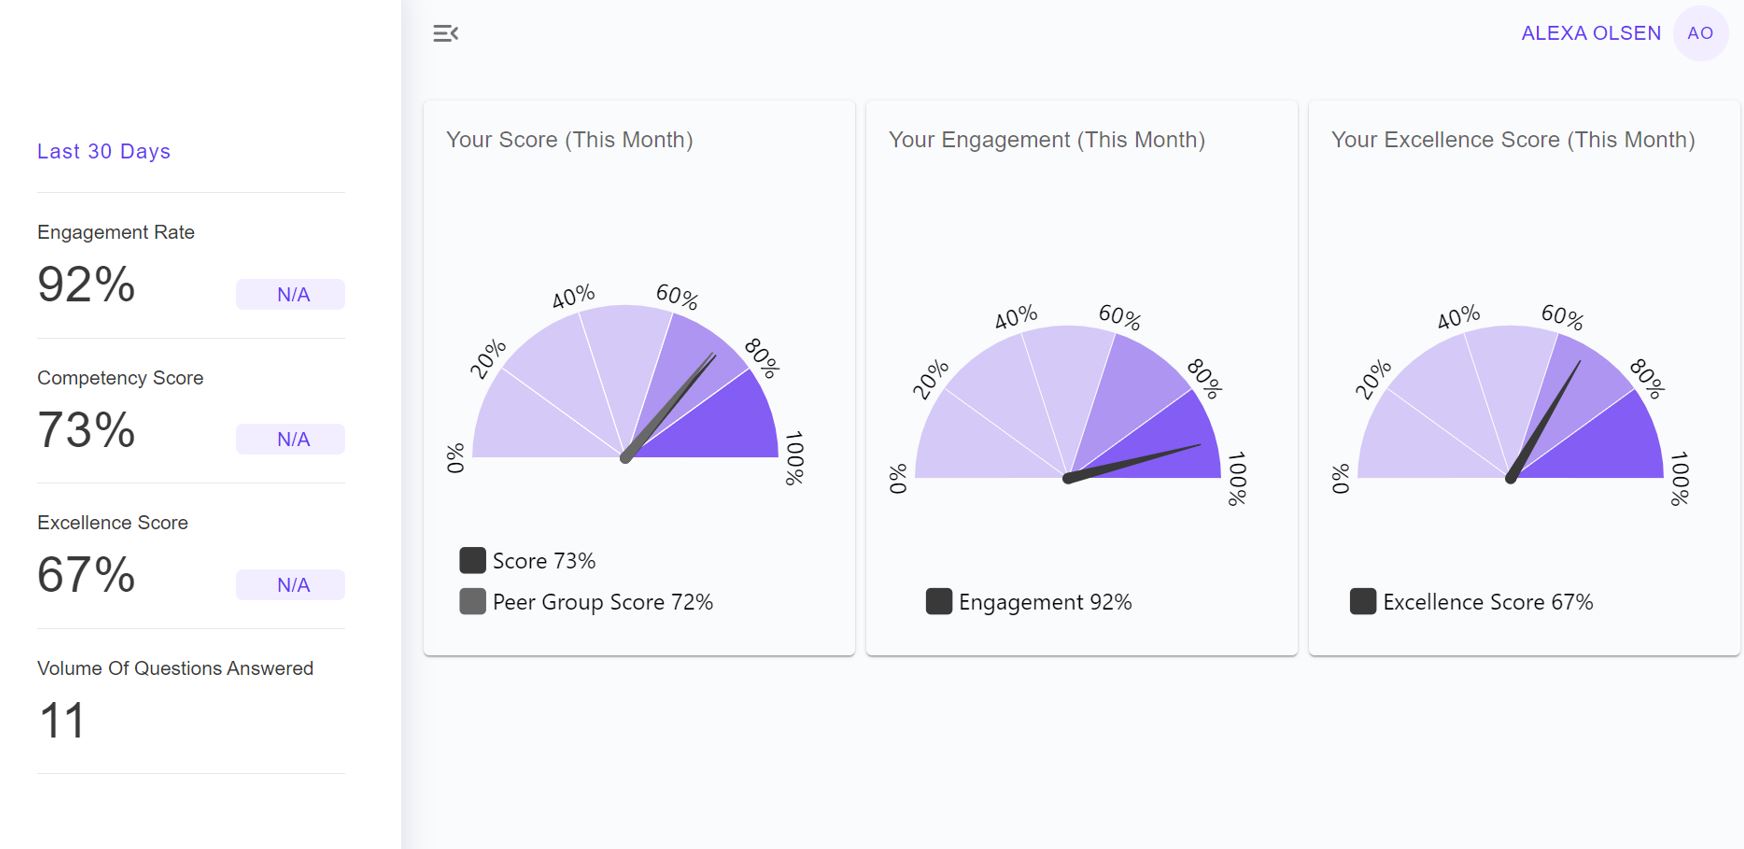Click the Competency Score 73% value

pos(86,430)
